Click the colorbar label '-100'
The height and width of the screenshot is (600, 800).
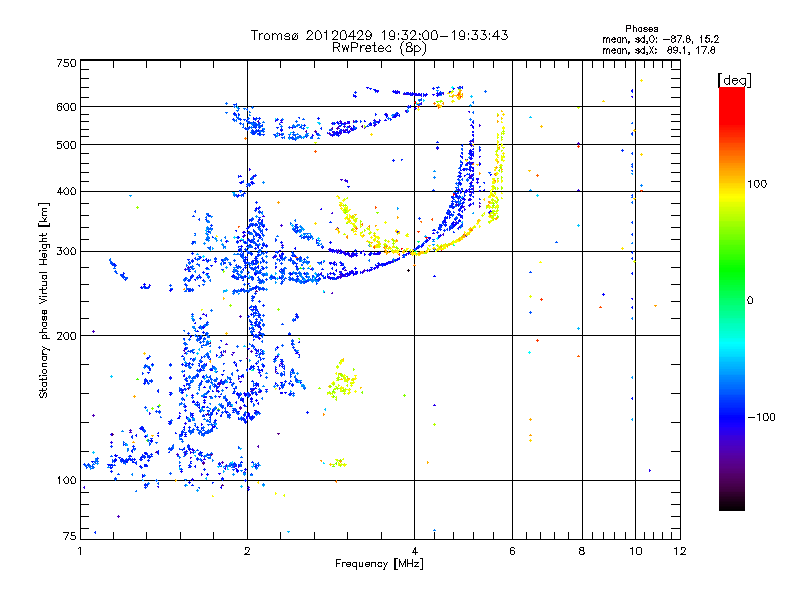click(762, 417)
